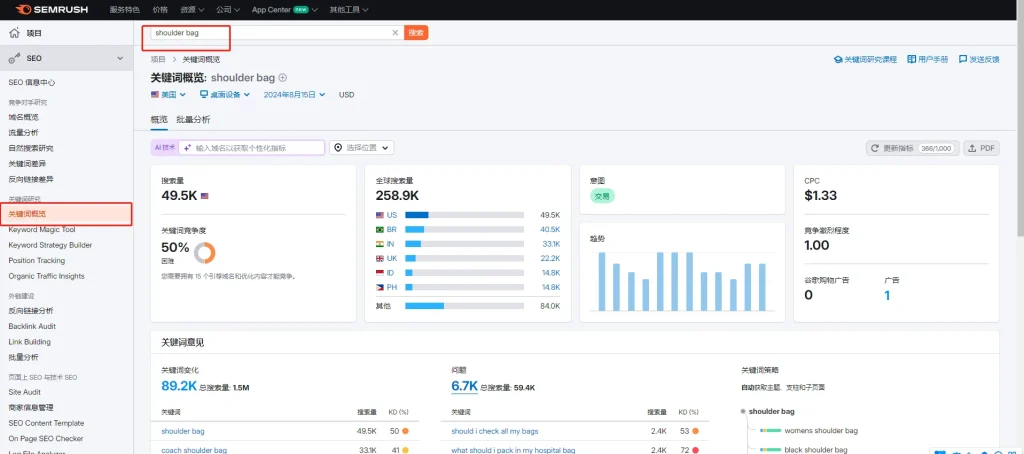Open Backlink Audit in sidebar
This screenshot has width=1024, height=454.
[x=32, y=327]
